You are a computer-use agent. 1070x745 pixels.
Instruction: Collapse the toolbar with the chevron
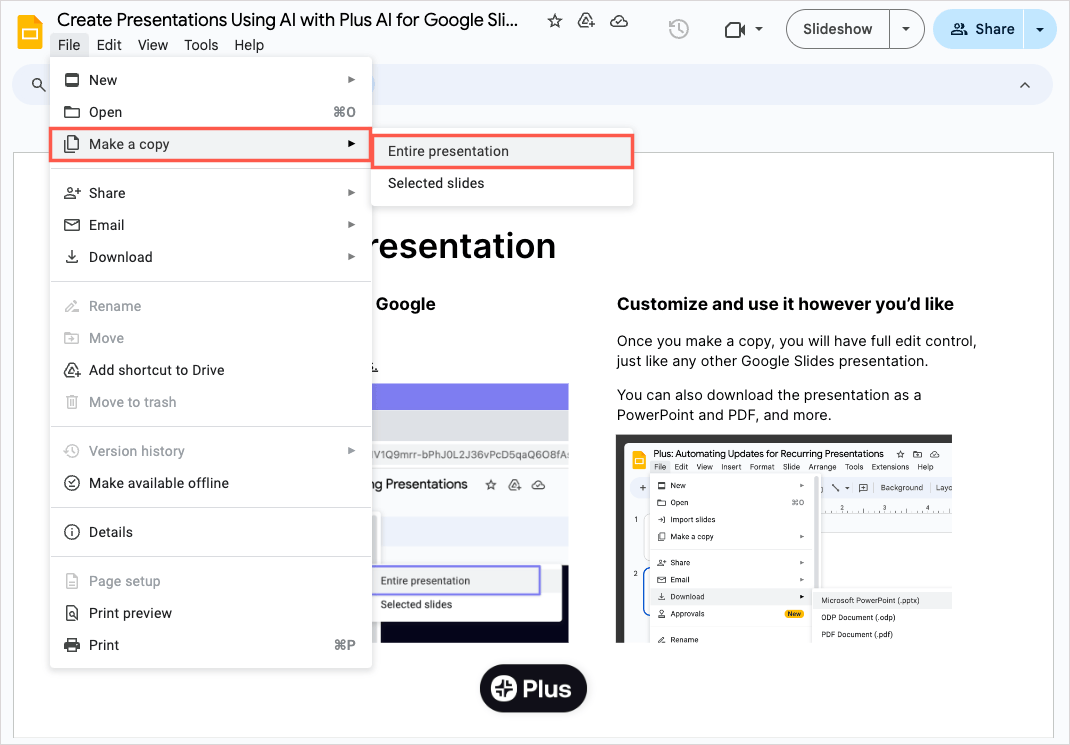click(x=1025, y=85)
